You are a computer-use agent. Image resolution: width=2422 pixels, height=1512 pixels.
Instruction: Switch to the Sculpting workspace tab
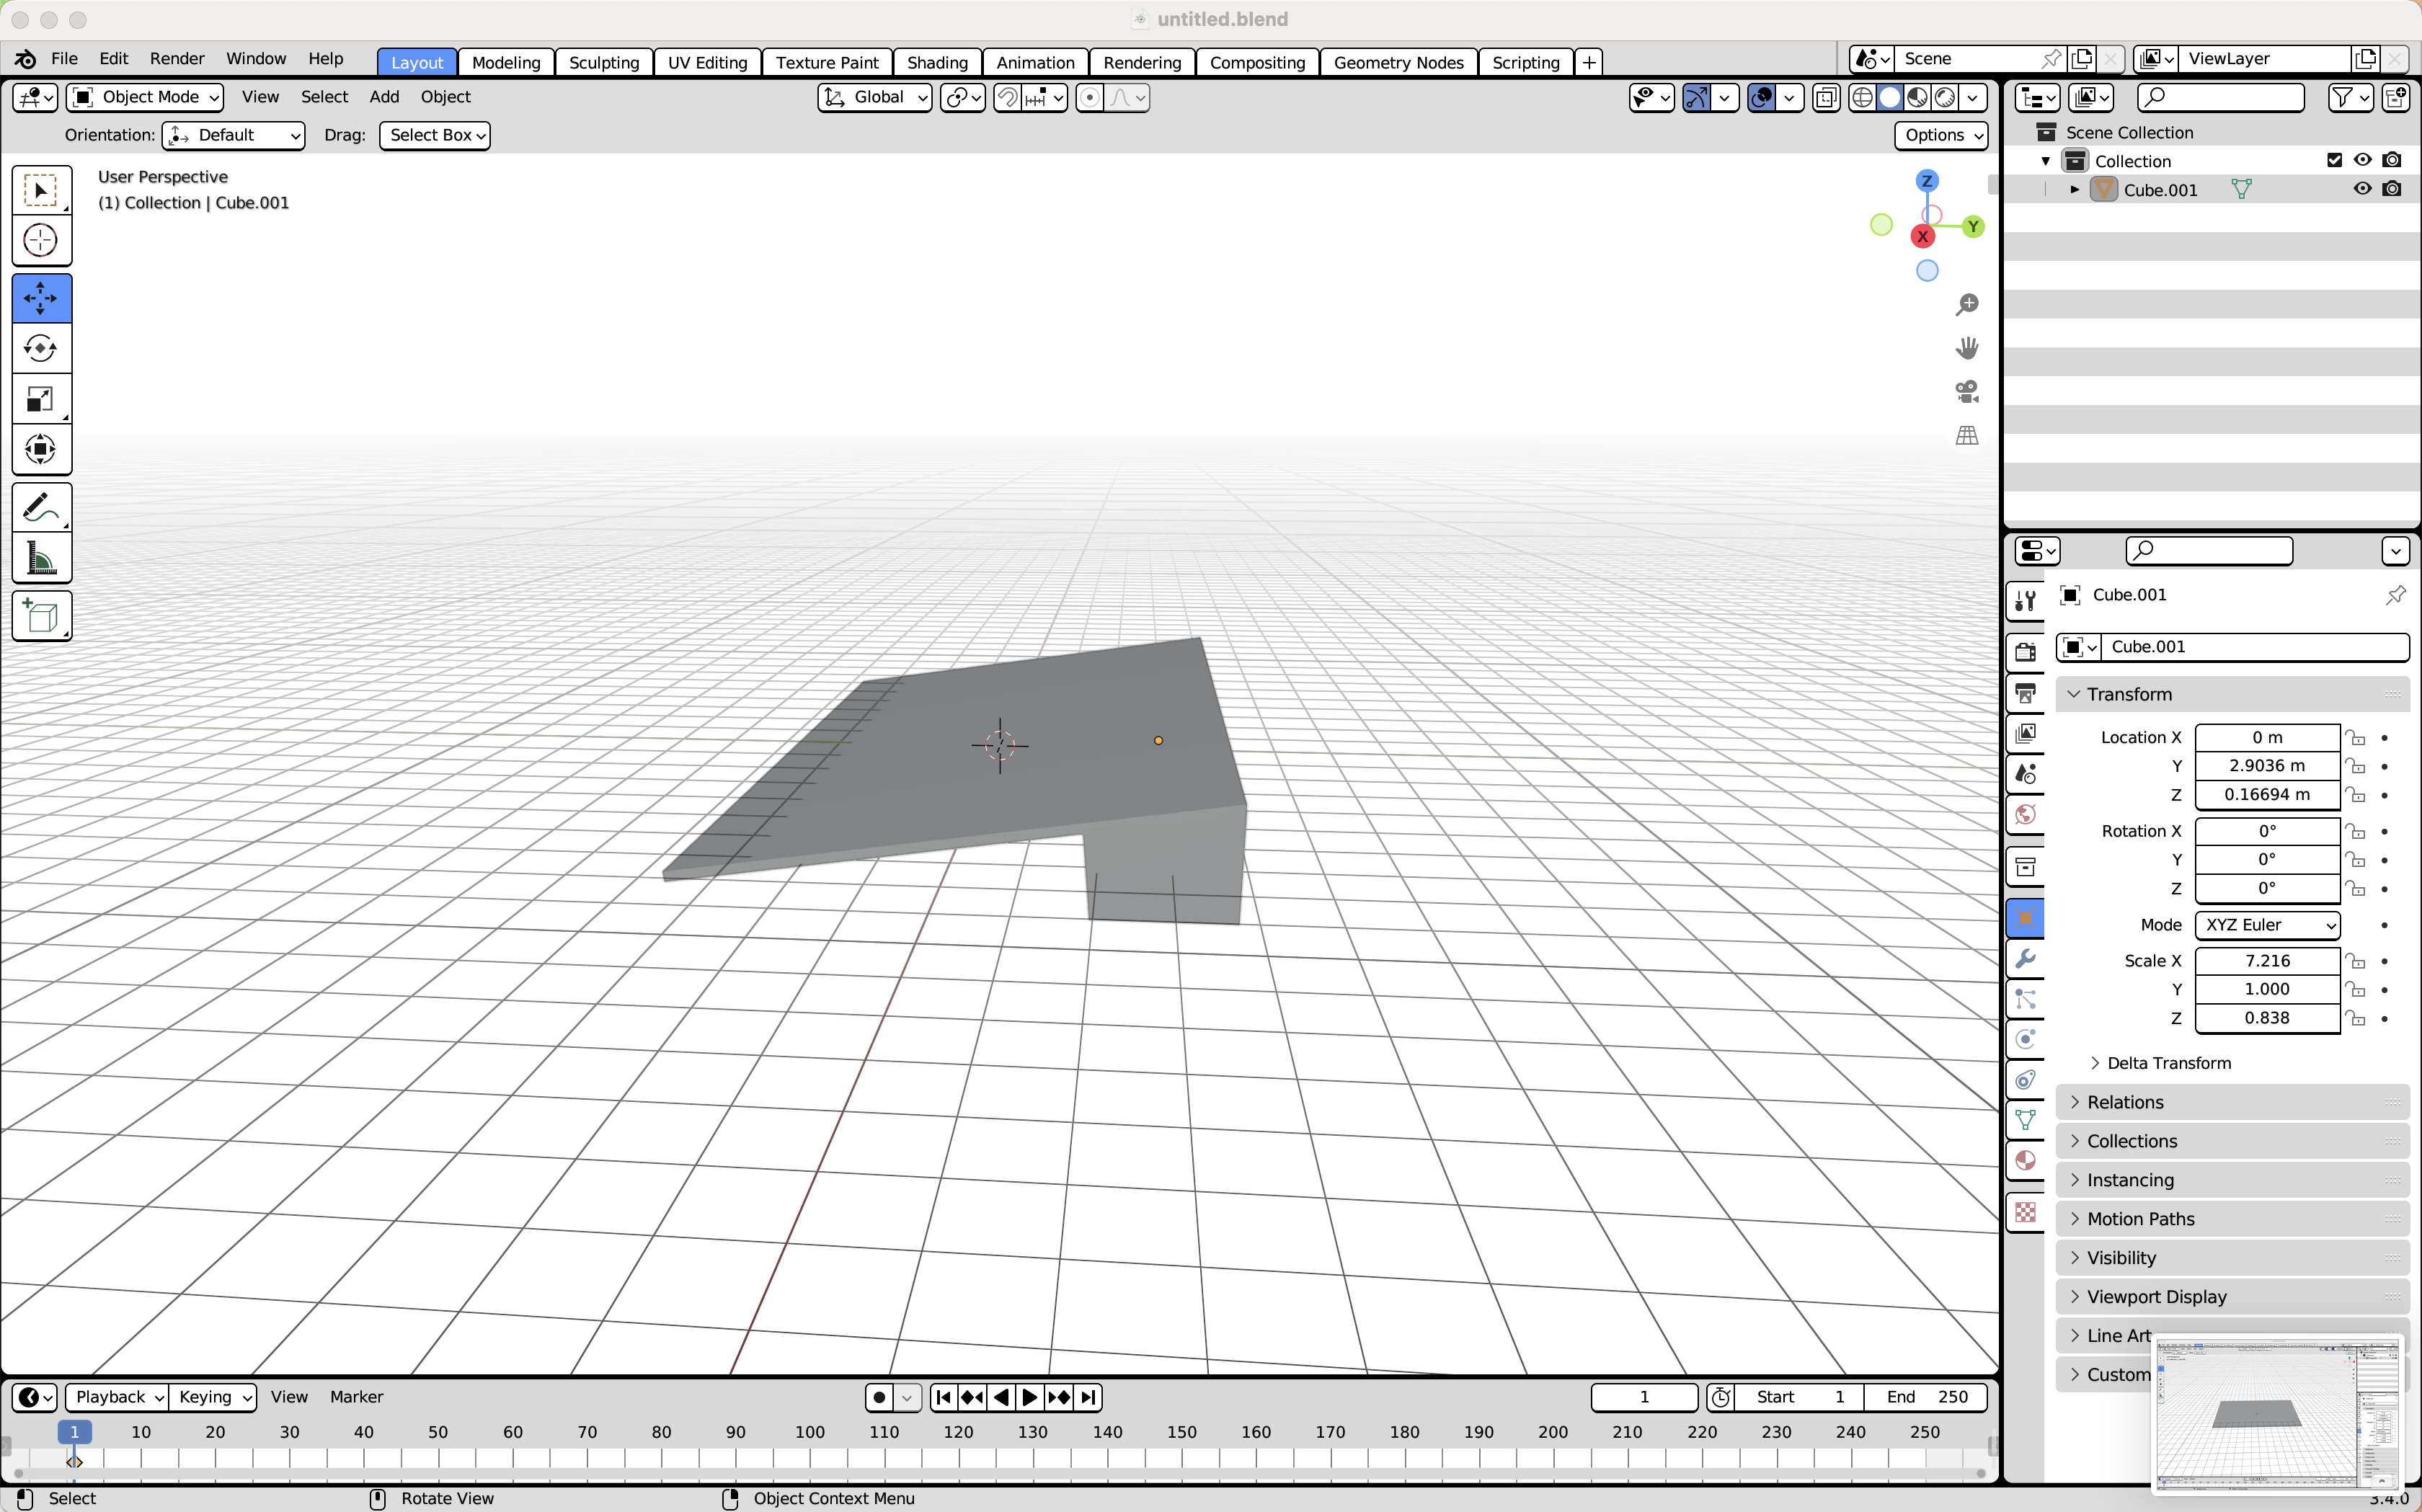[604, 62]
